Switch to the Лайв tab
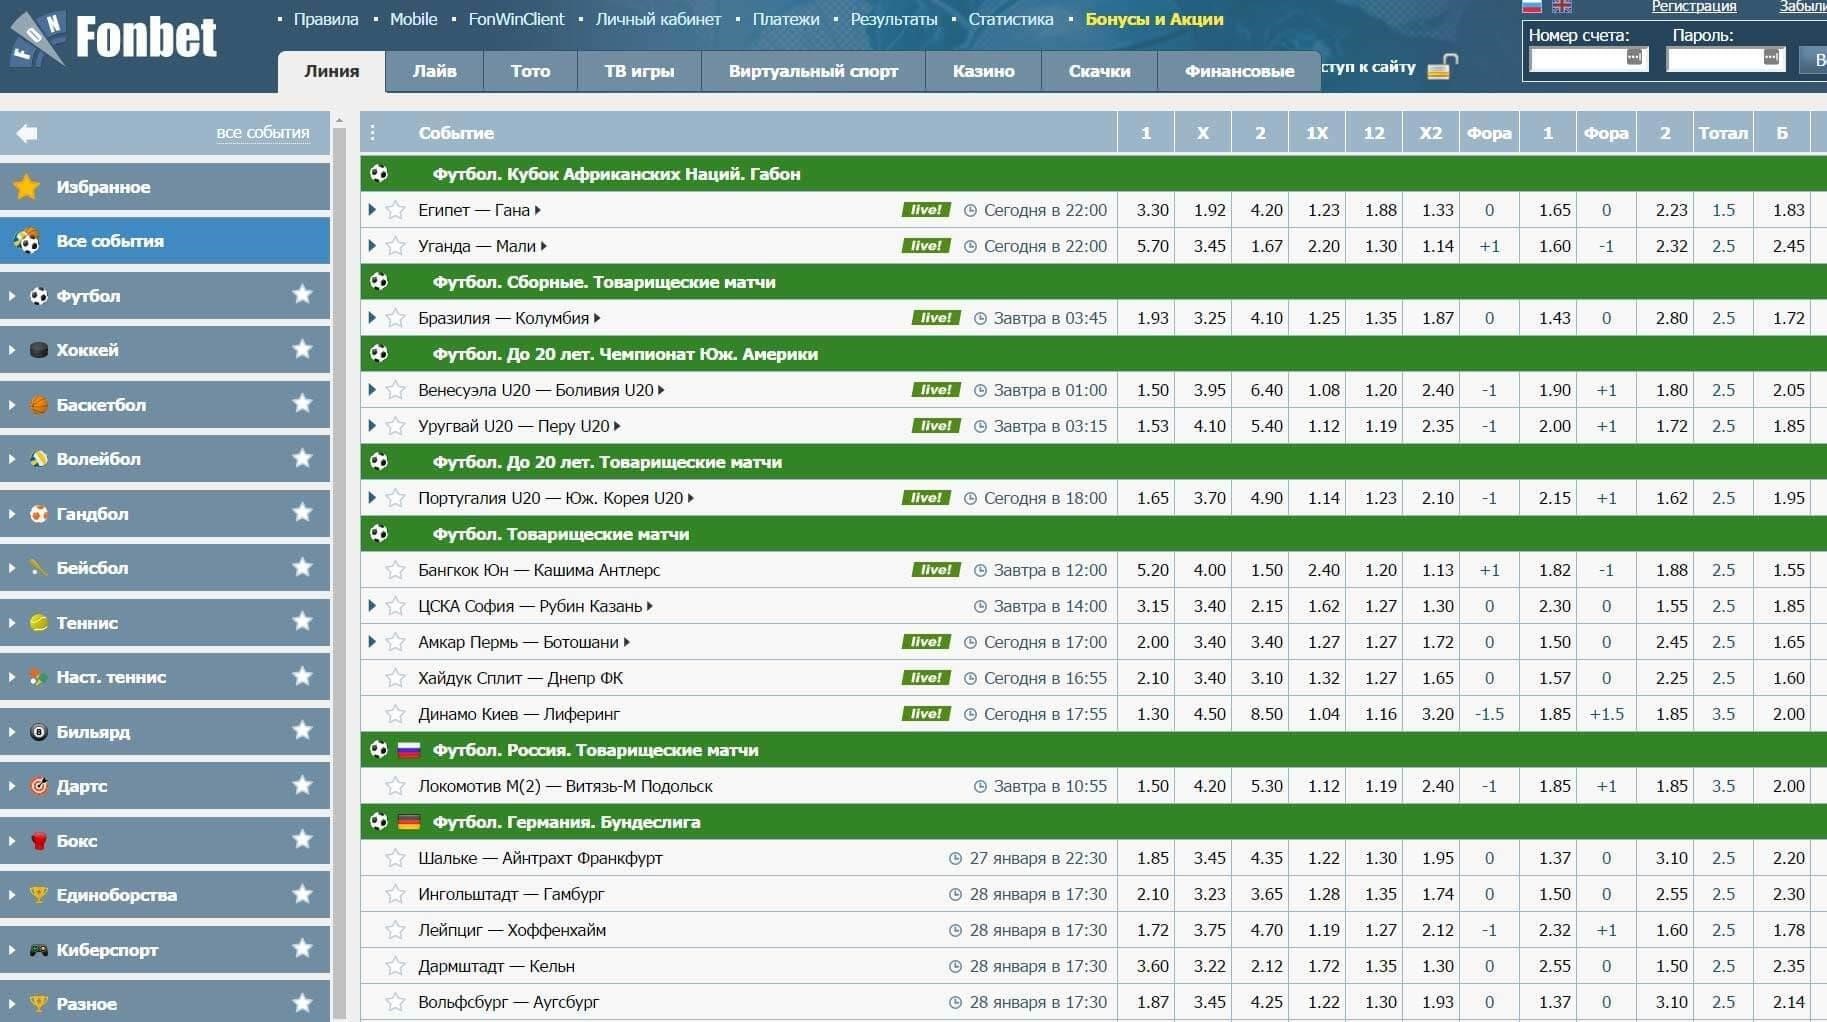This screenshot has height=1022, width=1827. tap(434, 71)
